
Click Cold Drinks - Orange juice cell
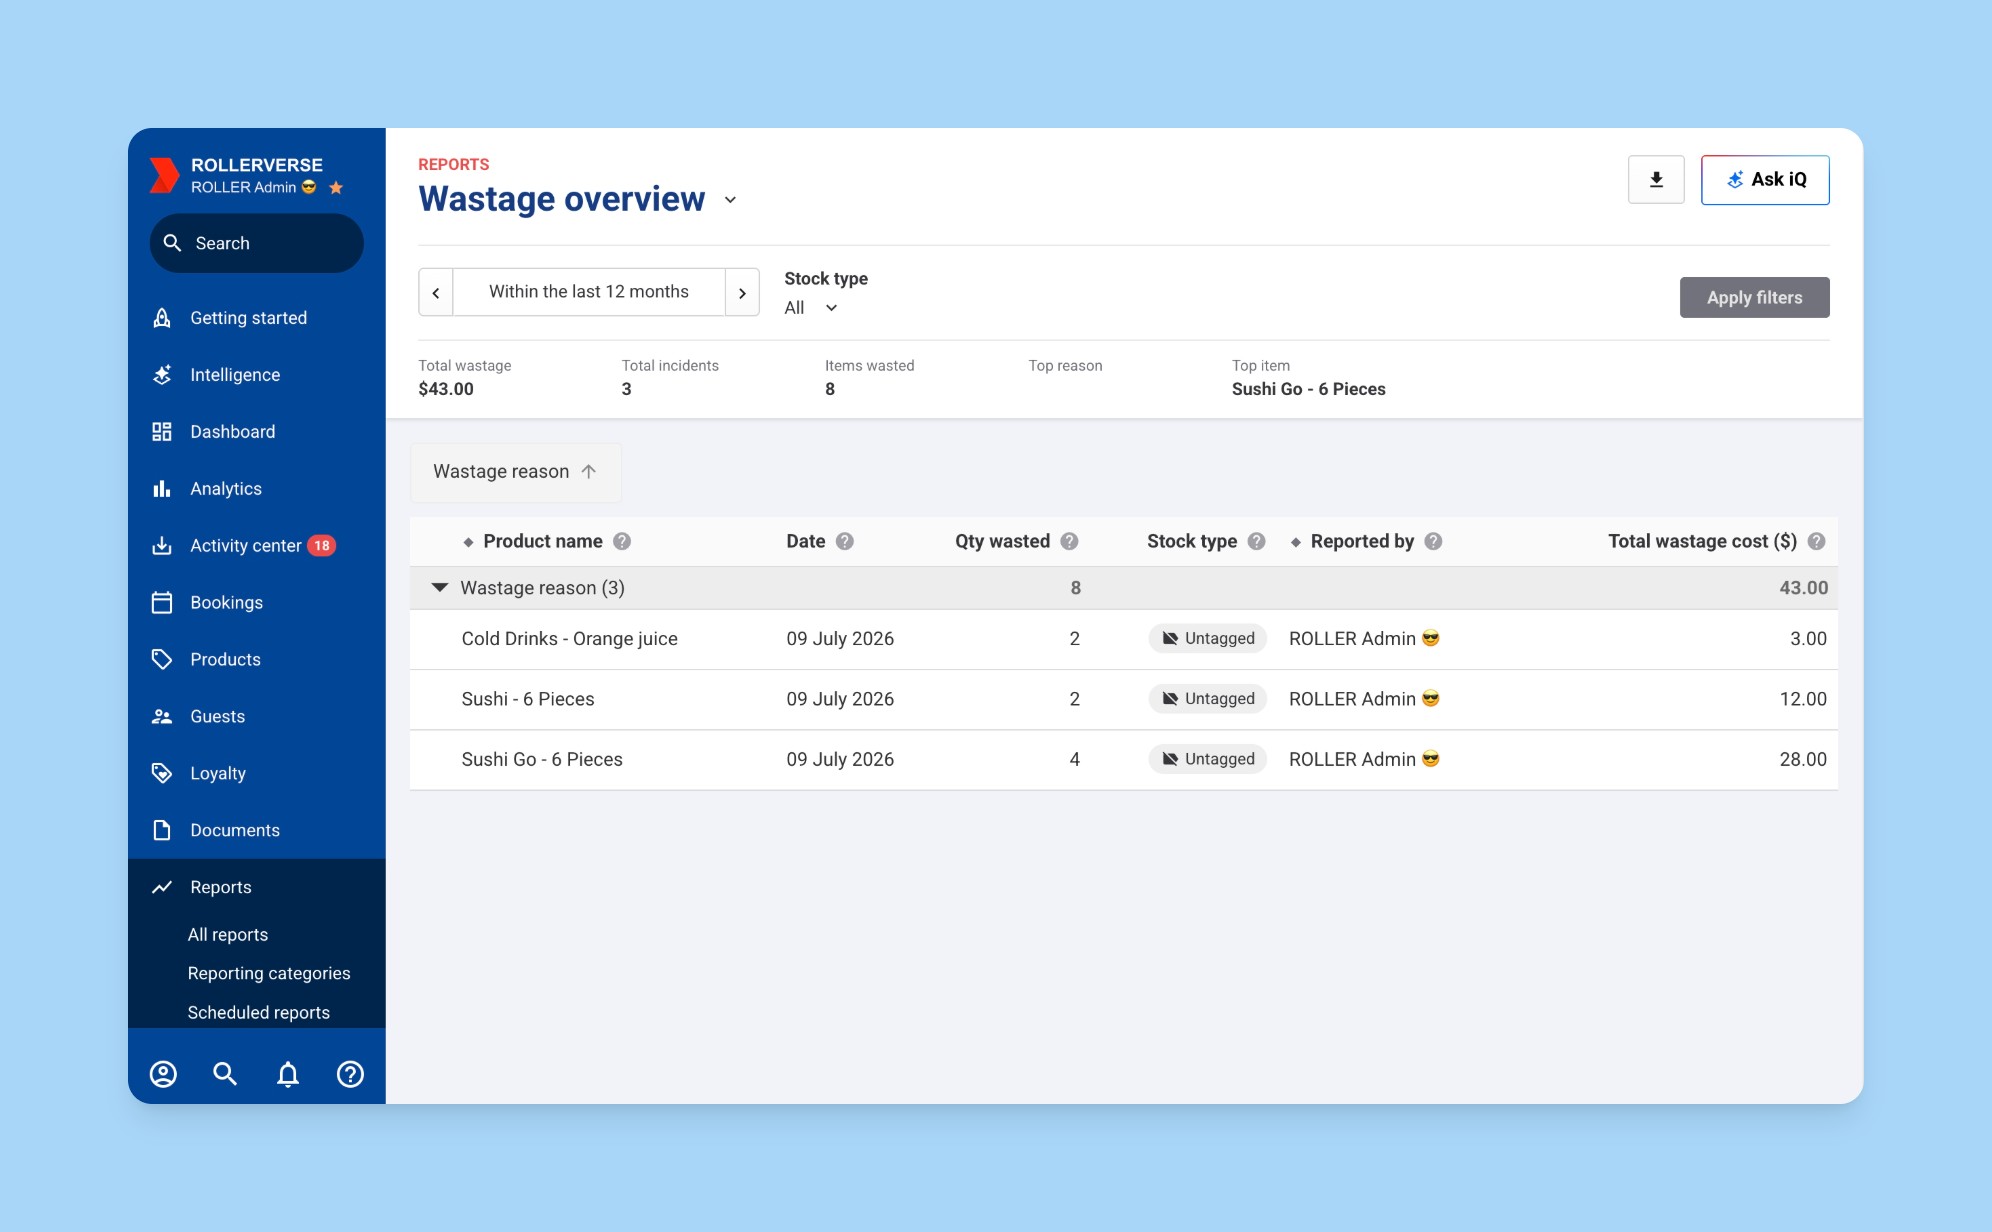(x=570, y=639)
